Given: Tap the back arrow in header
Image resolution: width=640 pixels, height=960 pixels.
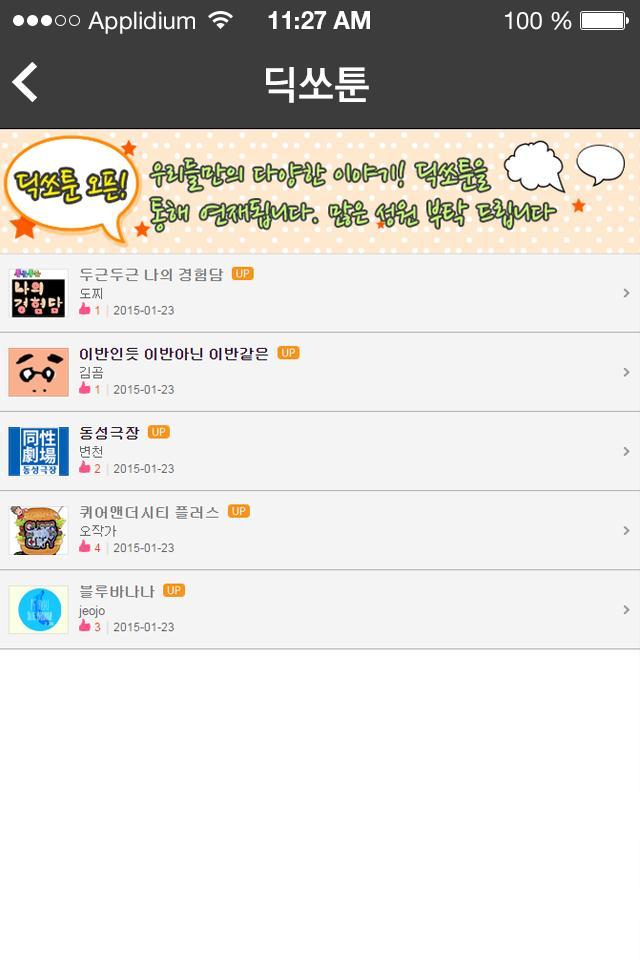Looking at the screenshot, I should pos(25,82).
